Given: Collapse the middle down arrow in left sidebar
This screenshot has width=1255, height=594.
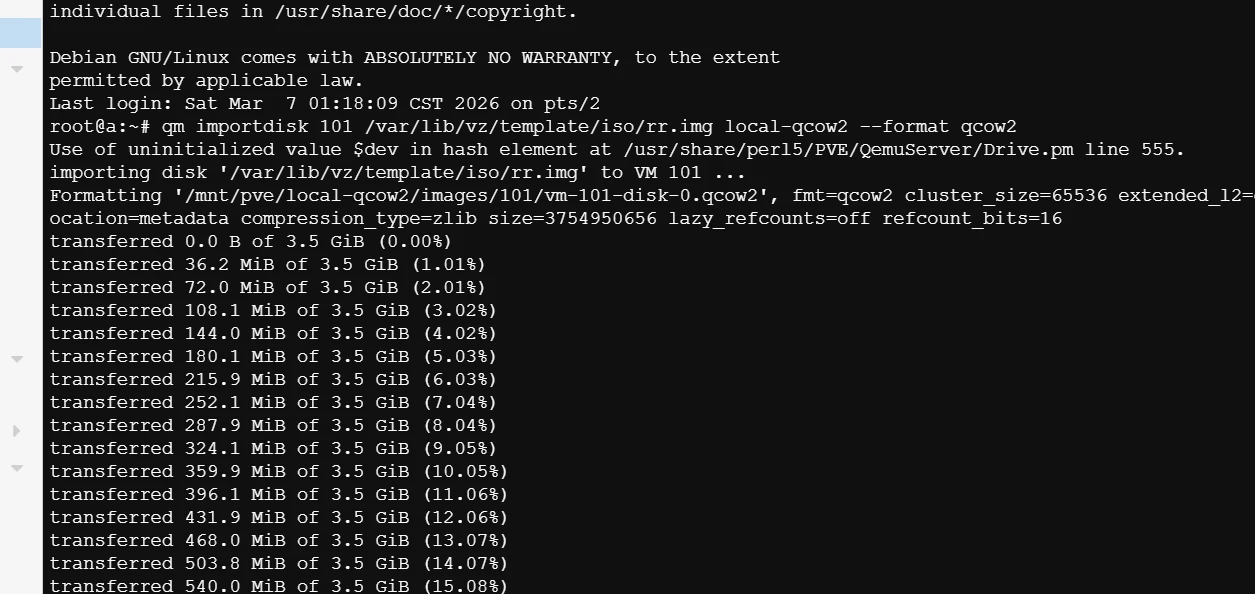Looking at the screenshot, I should 17,358.
